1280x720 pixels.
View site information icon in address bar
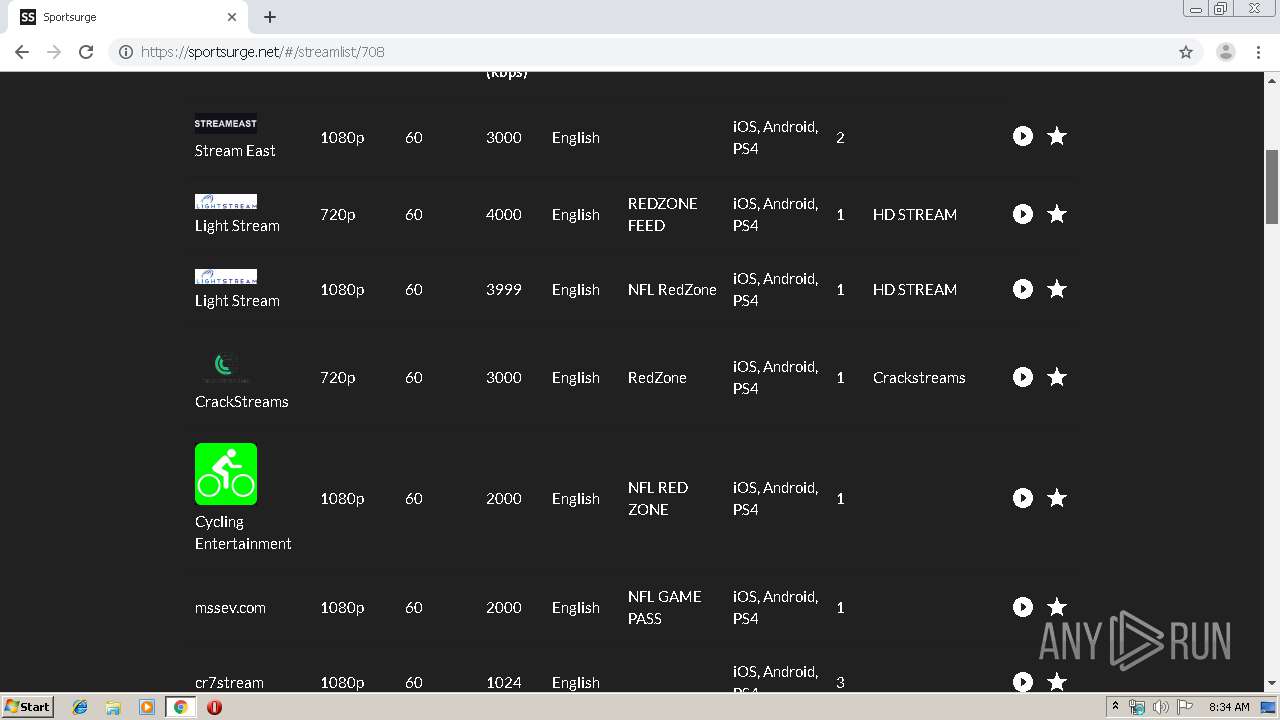pos(126,52)
